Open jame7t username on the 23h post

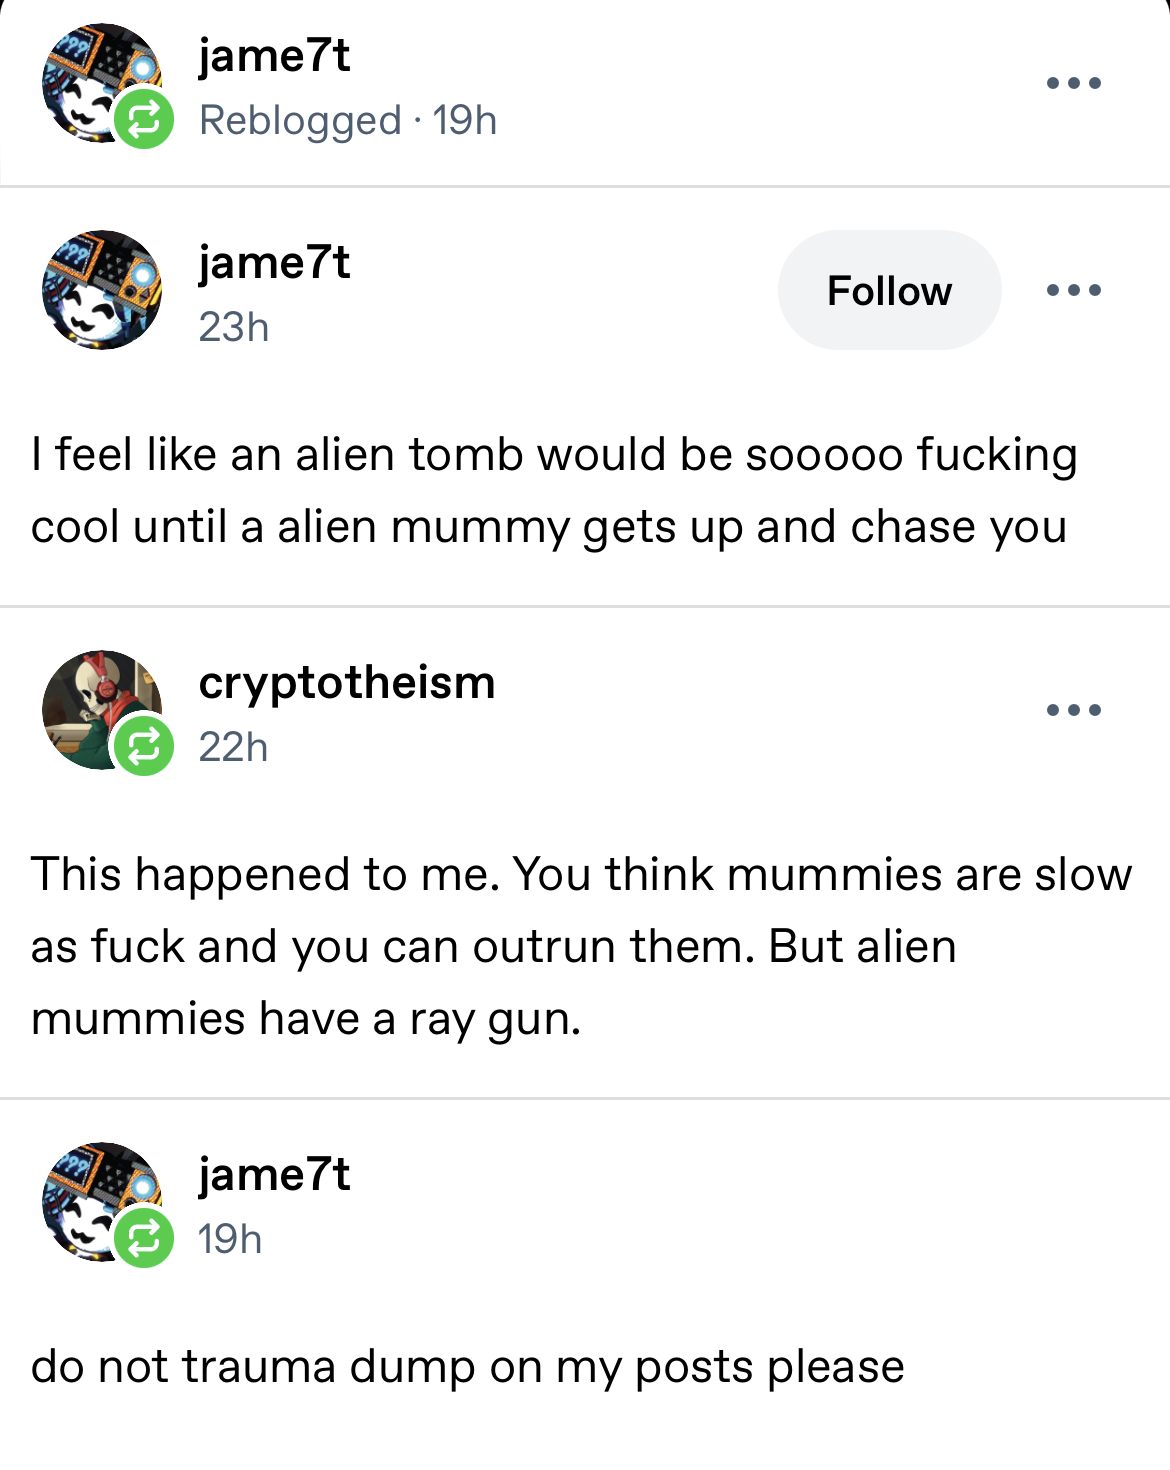[x=274, y=264]
